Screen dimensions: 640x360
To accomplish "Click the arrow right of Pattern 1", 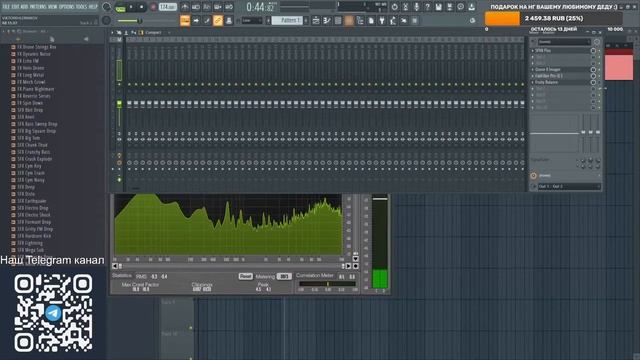I will (x=306, y=20).
